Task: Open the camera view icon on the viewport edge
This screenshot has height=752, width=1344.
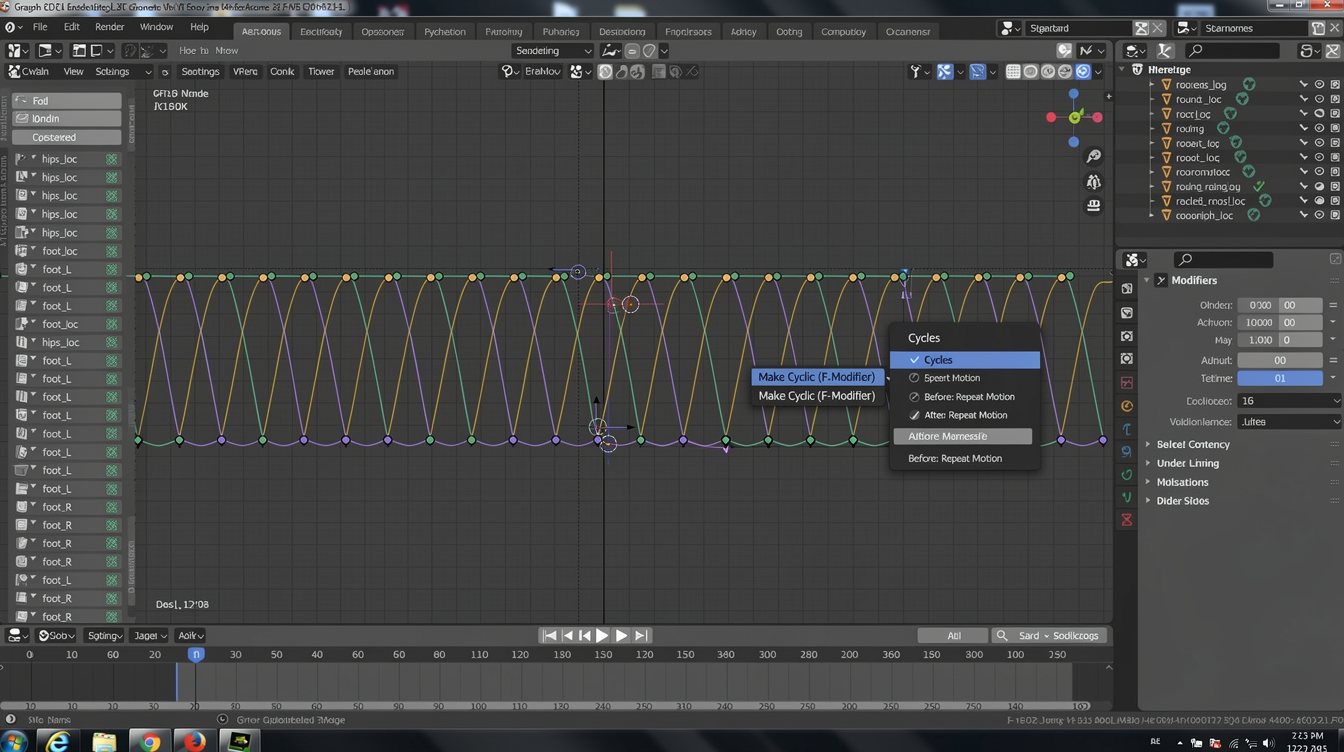Action: [x=1093, y=204]
